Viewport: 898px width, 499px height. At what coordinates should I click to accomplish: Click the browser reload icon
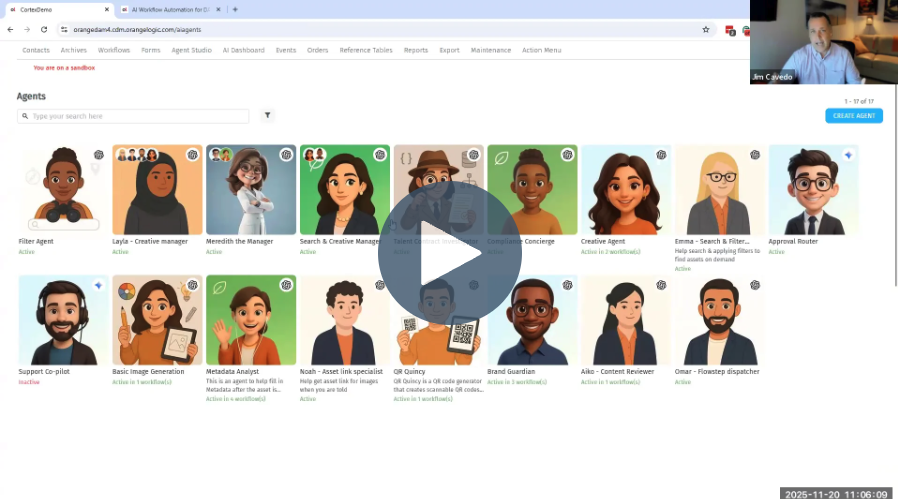44,30
